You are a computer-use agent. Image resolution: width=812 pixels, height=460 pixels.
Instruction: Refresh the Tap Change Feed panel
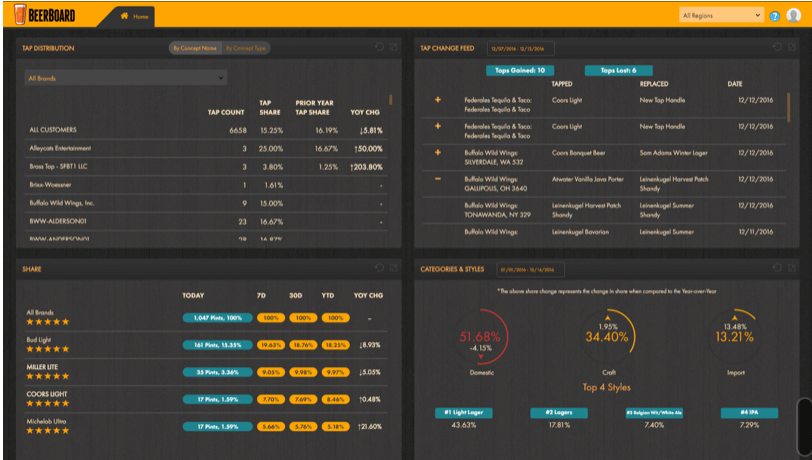click(777, 47)
